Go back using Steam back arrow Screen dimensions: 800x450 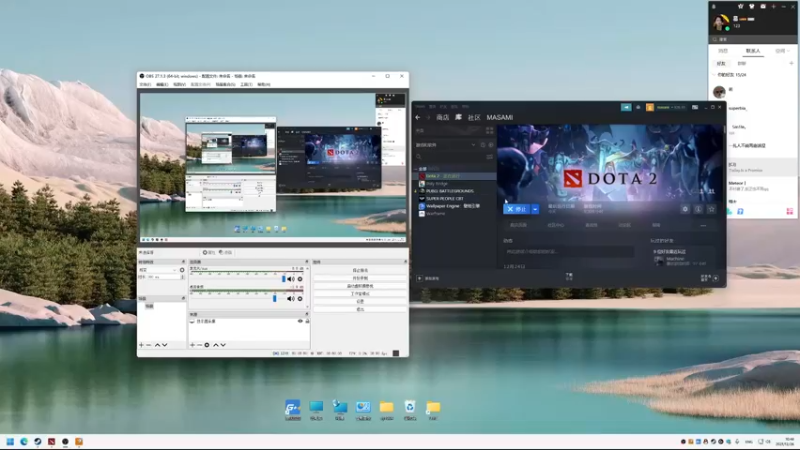pyautogui.click(x=418, y=117)
